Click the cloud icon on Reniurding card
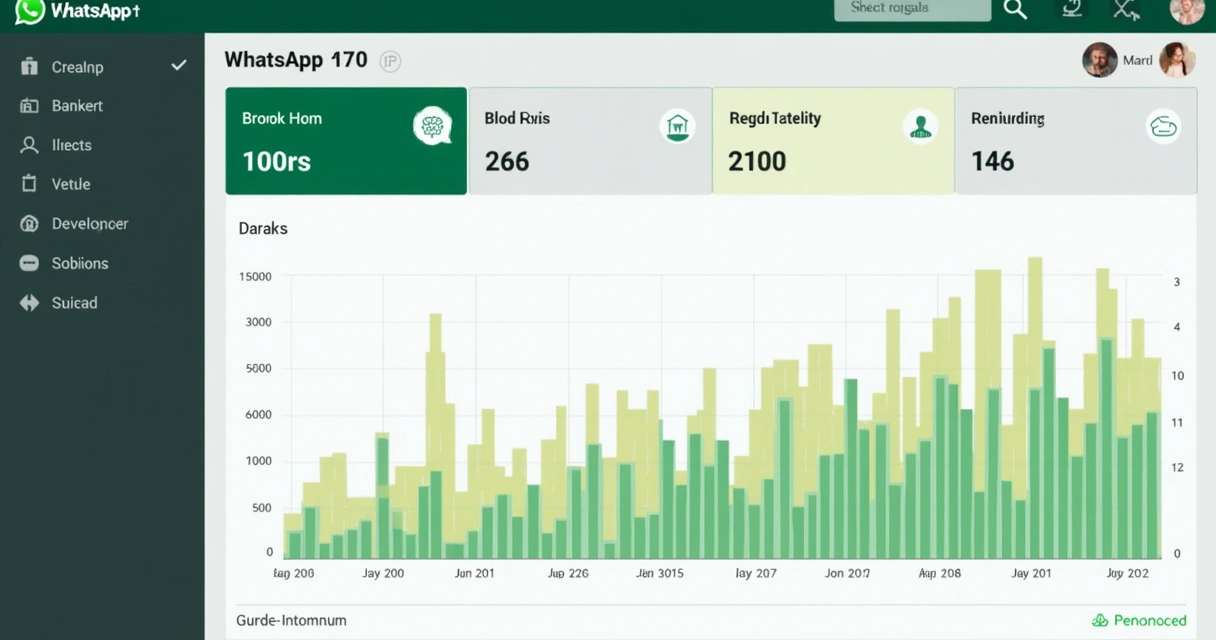This screenshot has width=1216, height=640. [1163, 127]
